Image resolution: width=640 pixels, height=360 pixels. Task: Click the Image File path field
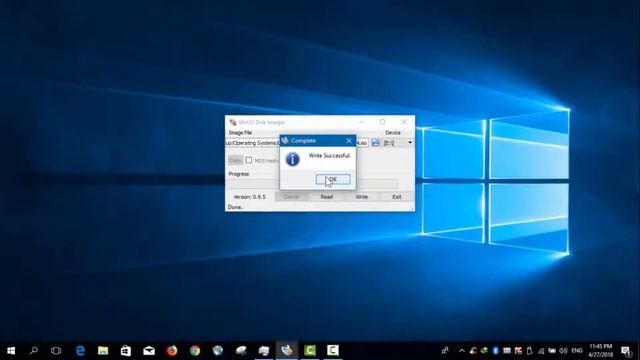[x=297, y=143]
